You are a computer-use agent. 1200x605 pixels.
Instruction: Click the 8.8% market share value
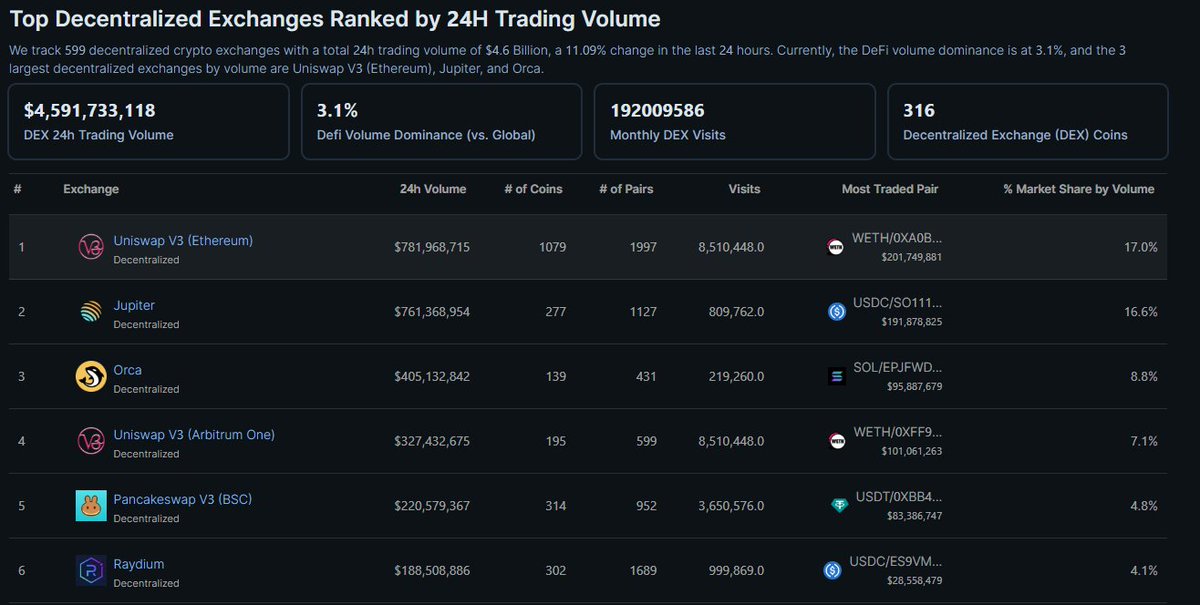(1144, 377)
